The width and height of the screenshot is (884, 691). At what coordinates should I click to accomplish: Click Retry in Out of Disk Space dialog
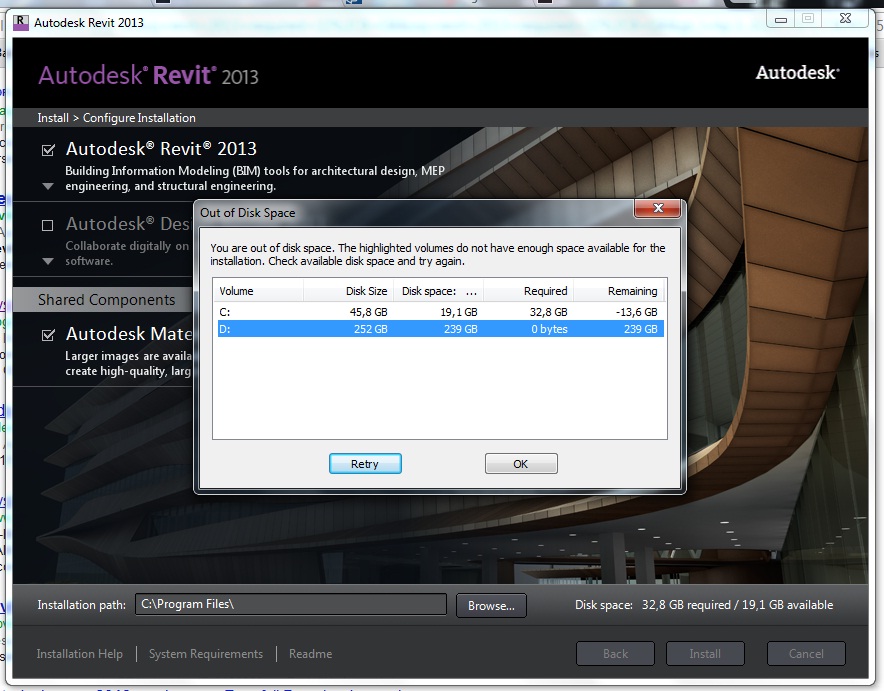(365, 463)
